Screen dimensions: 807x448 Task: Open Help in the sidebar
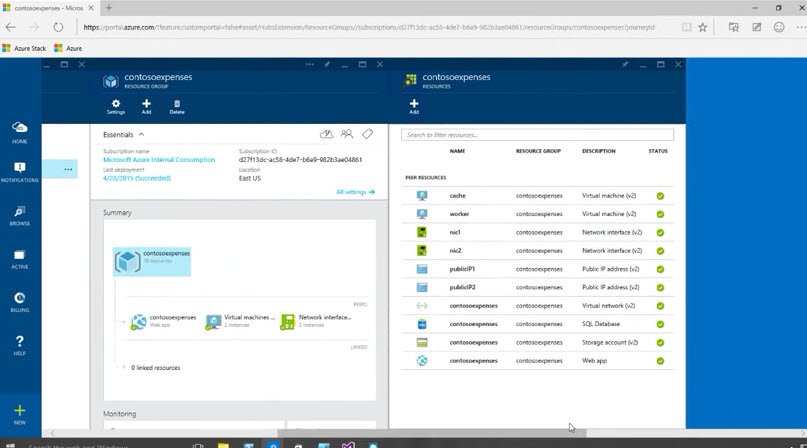(x=20, y=346)
